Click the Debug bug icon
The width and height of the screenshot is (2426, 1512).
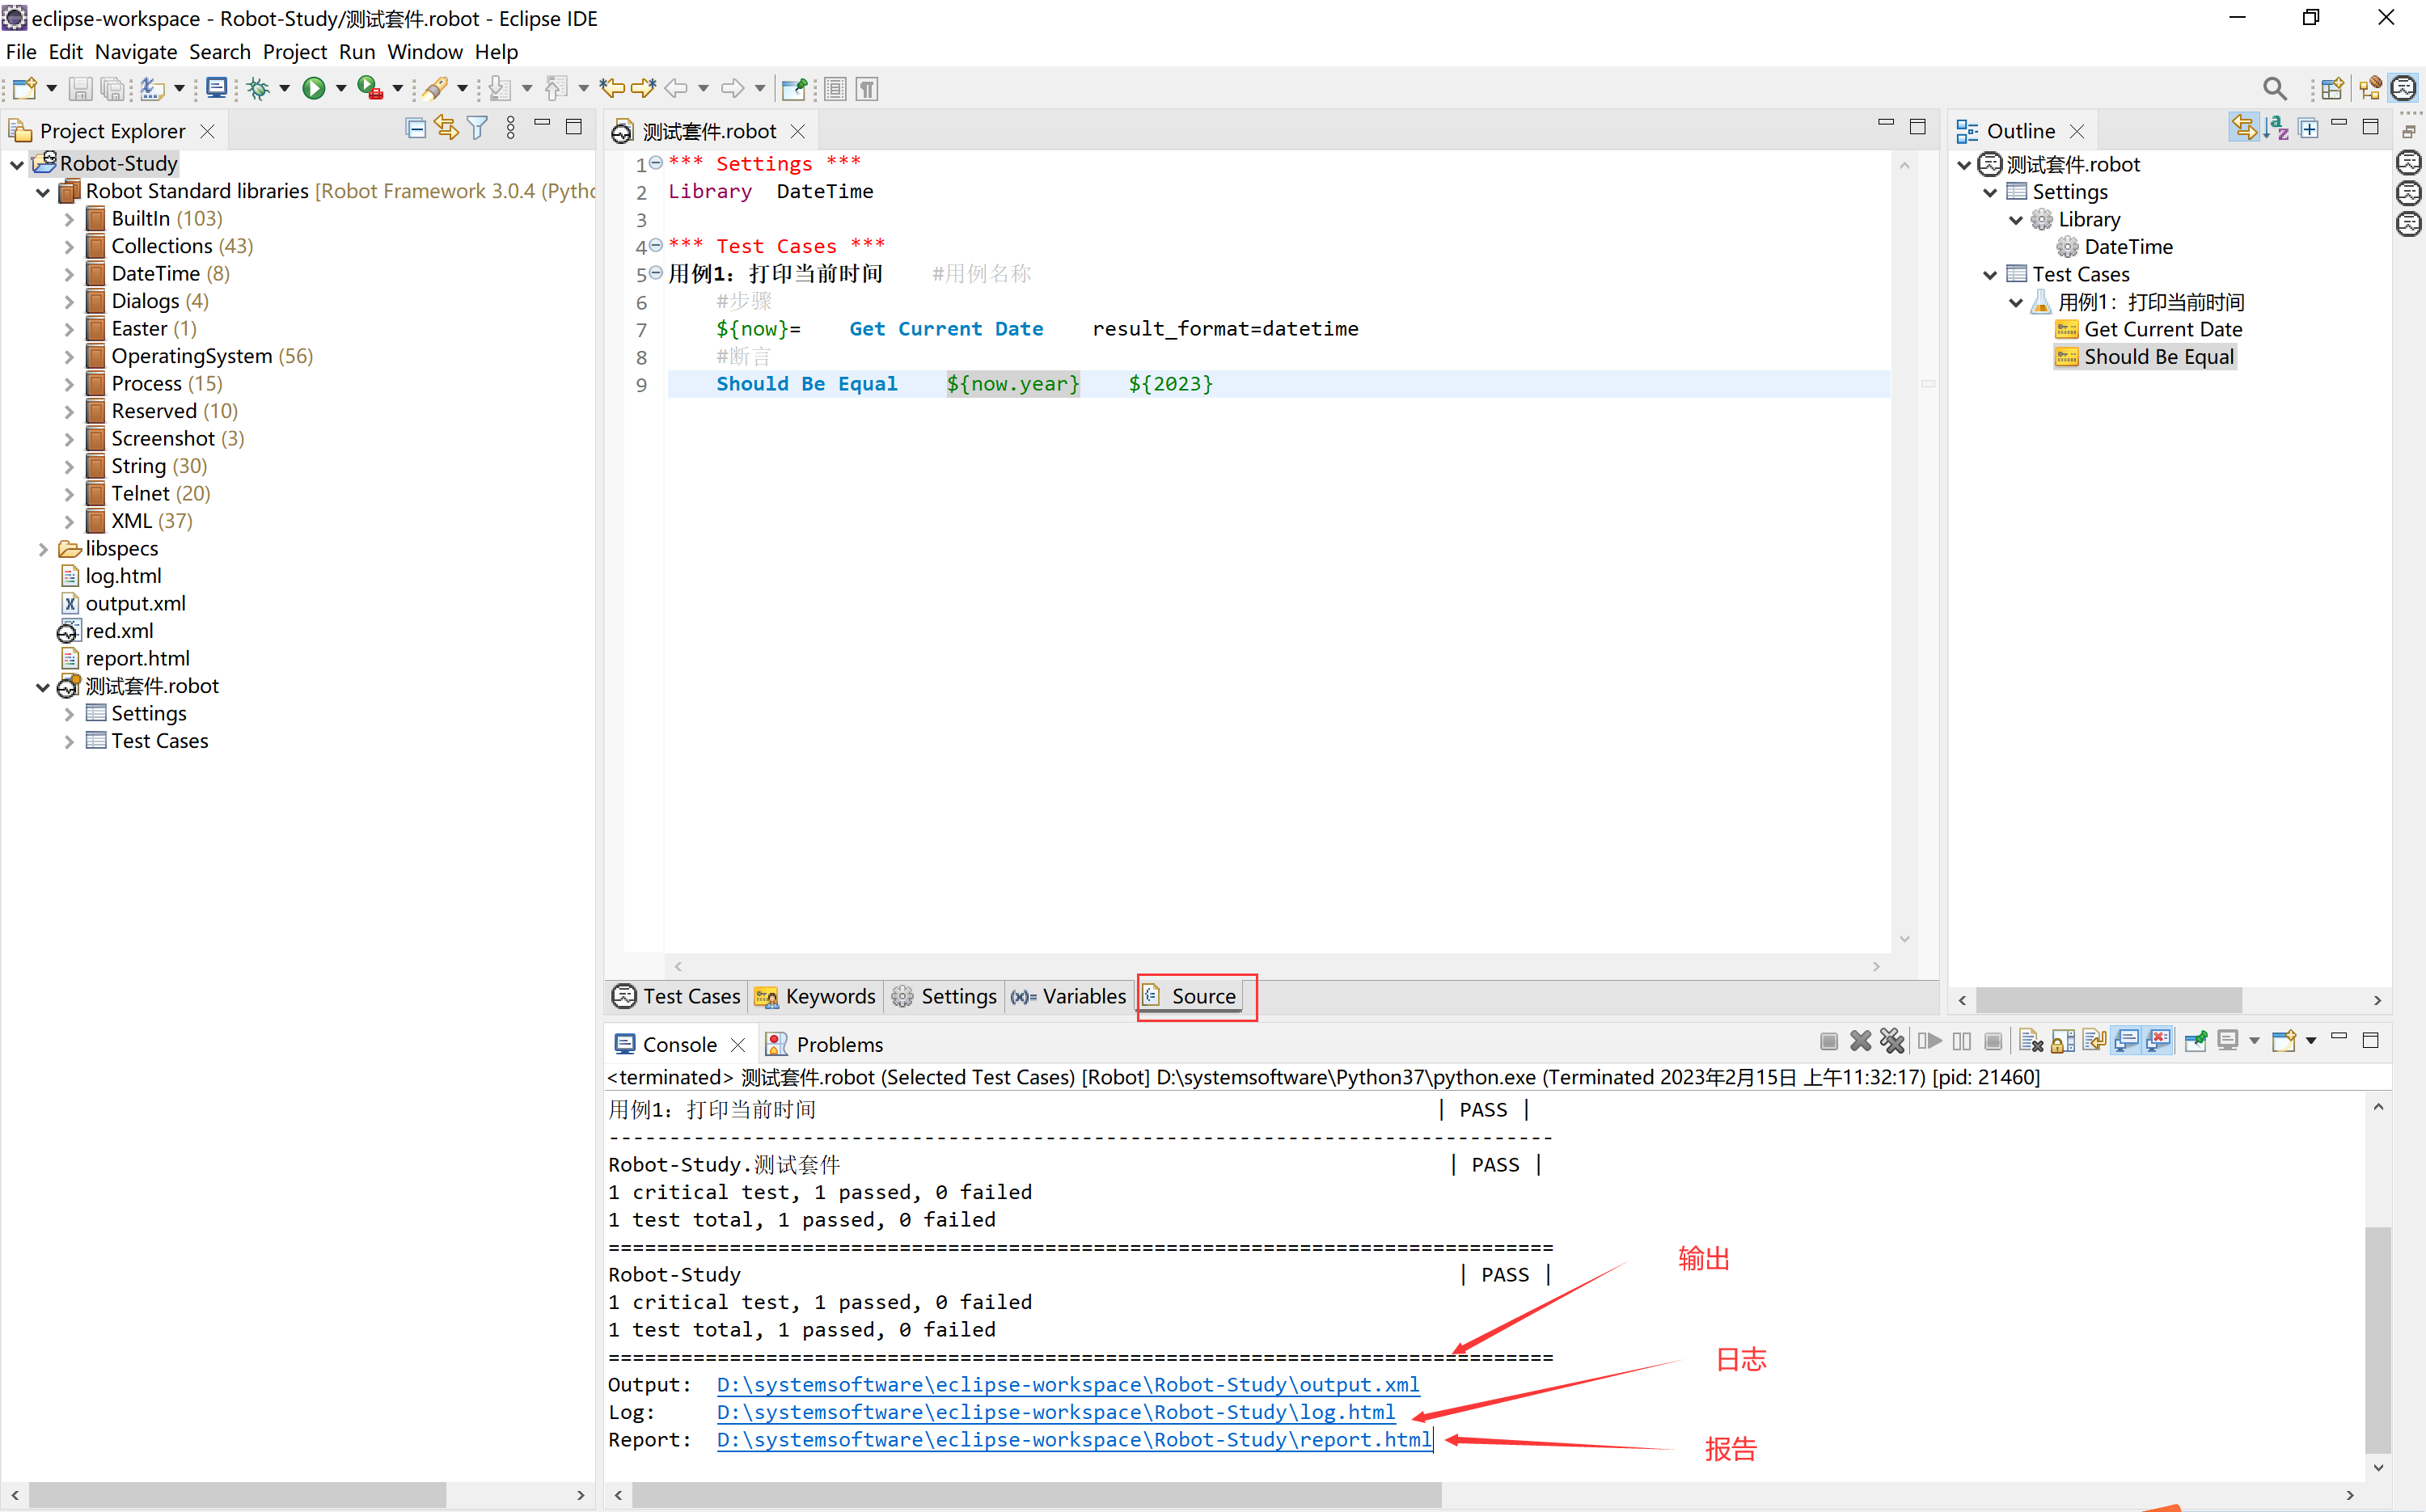point(258,89)
